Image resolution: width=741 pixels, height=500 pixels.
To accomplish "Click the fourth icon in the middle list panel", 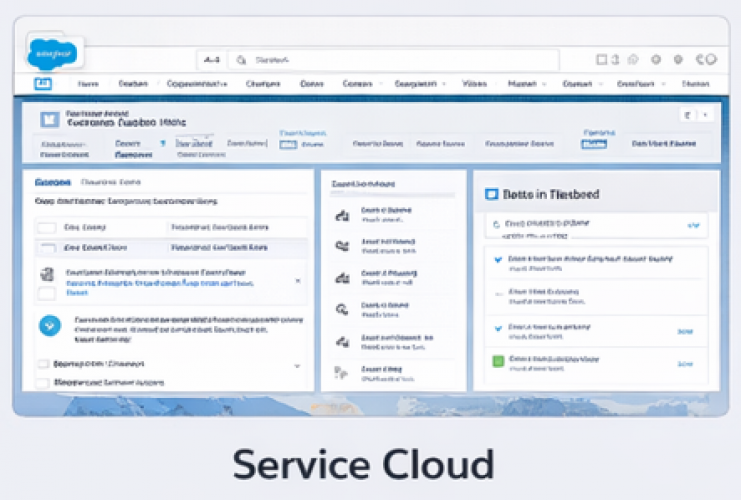I will pos(342,310).
